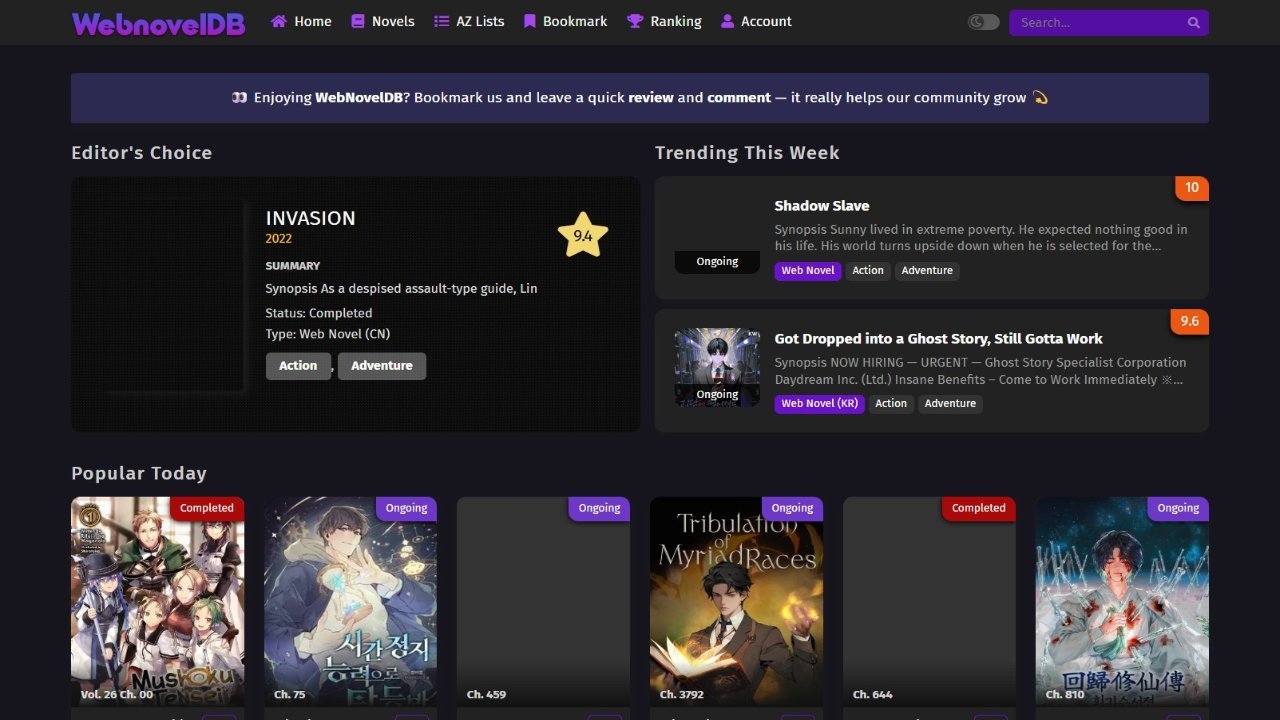Click the Adventure tag on Shadow Slave
Image resolution: width=1280 pixels, height=720 pixels.
(x=927, y=271)
